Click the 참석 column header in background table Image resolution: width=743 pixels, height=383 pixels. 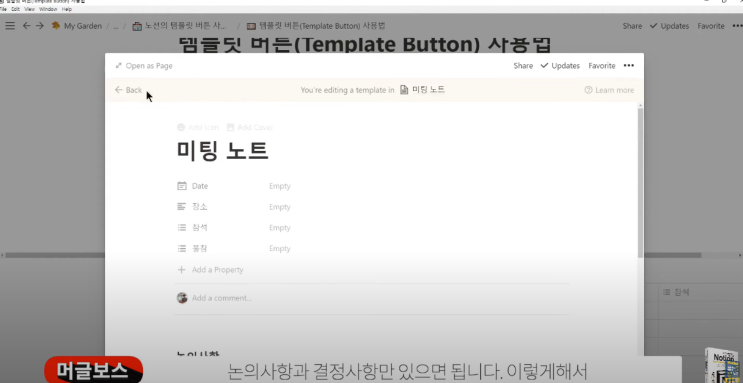pyautogui.click(x=676, y=292)
